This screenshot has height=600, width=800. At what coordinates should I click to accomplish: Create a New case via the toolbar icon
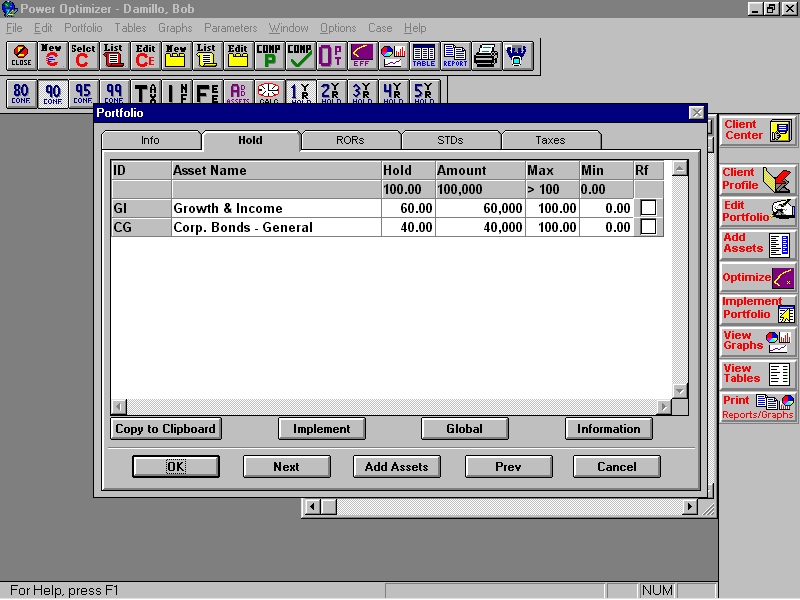51,57
